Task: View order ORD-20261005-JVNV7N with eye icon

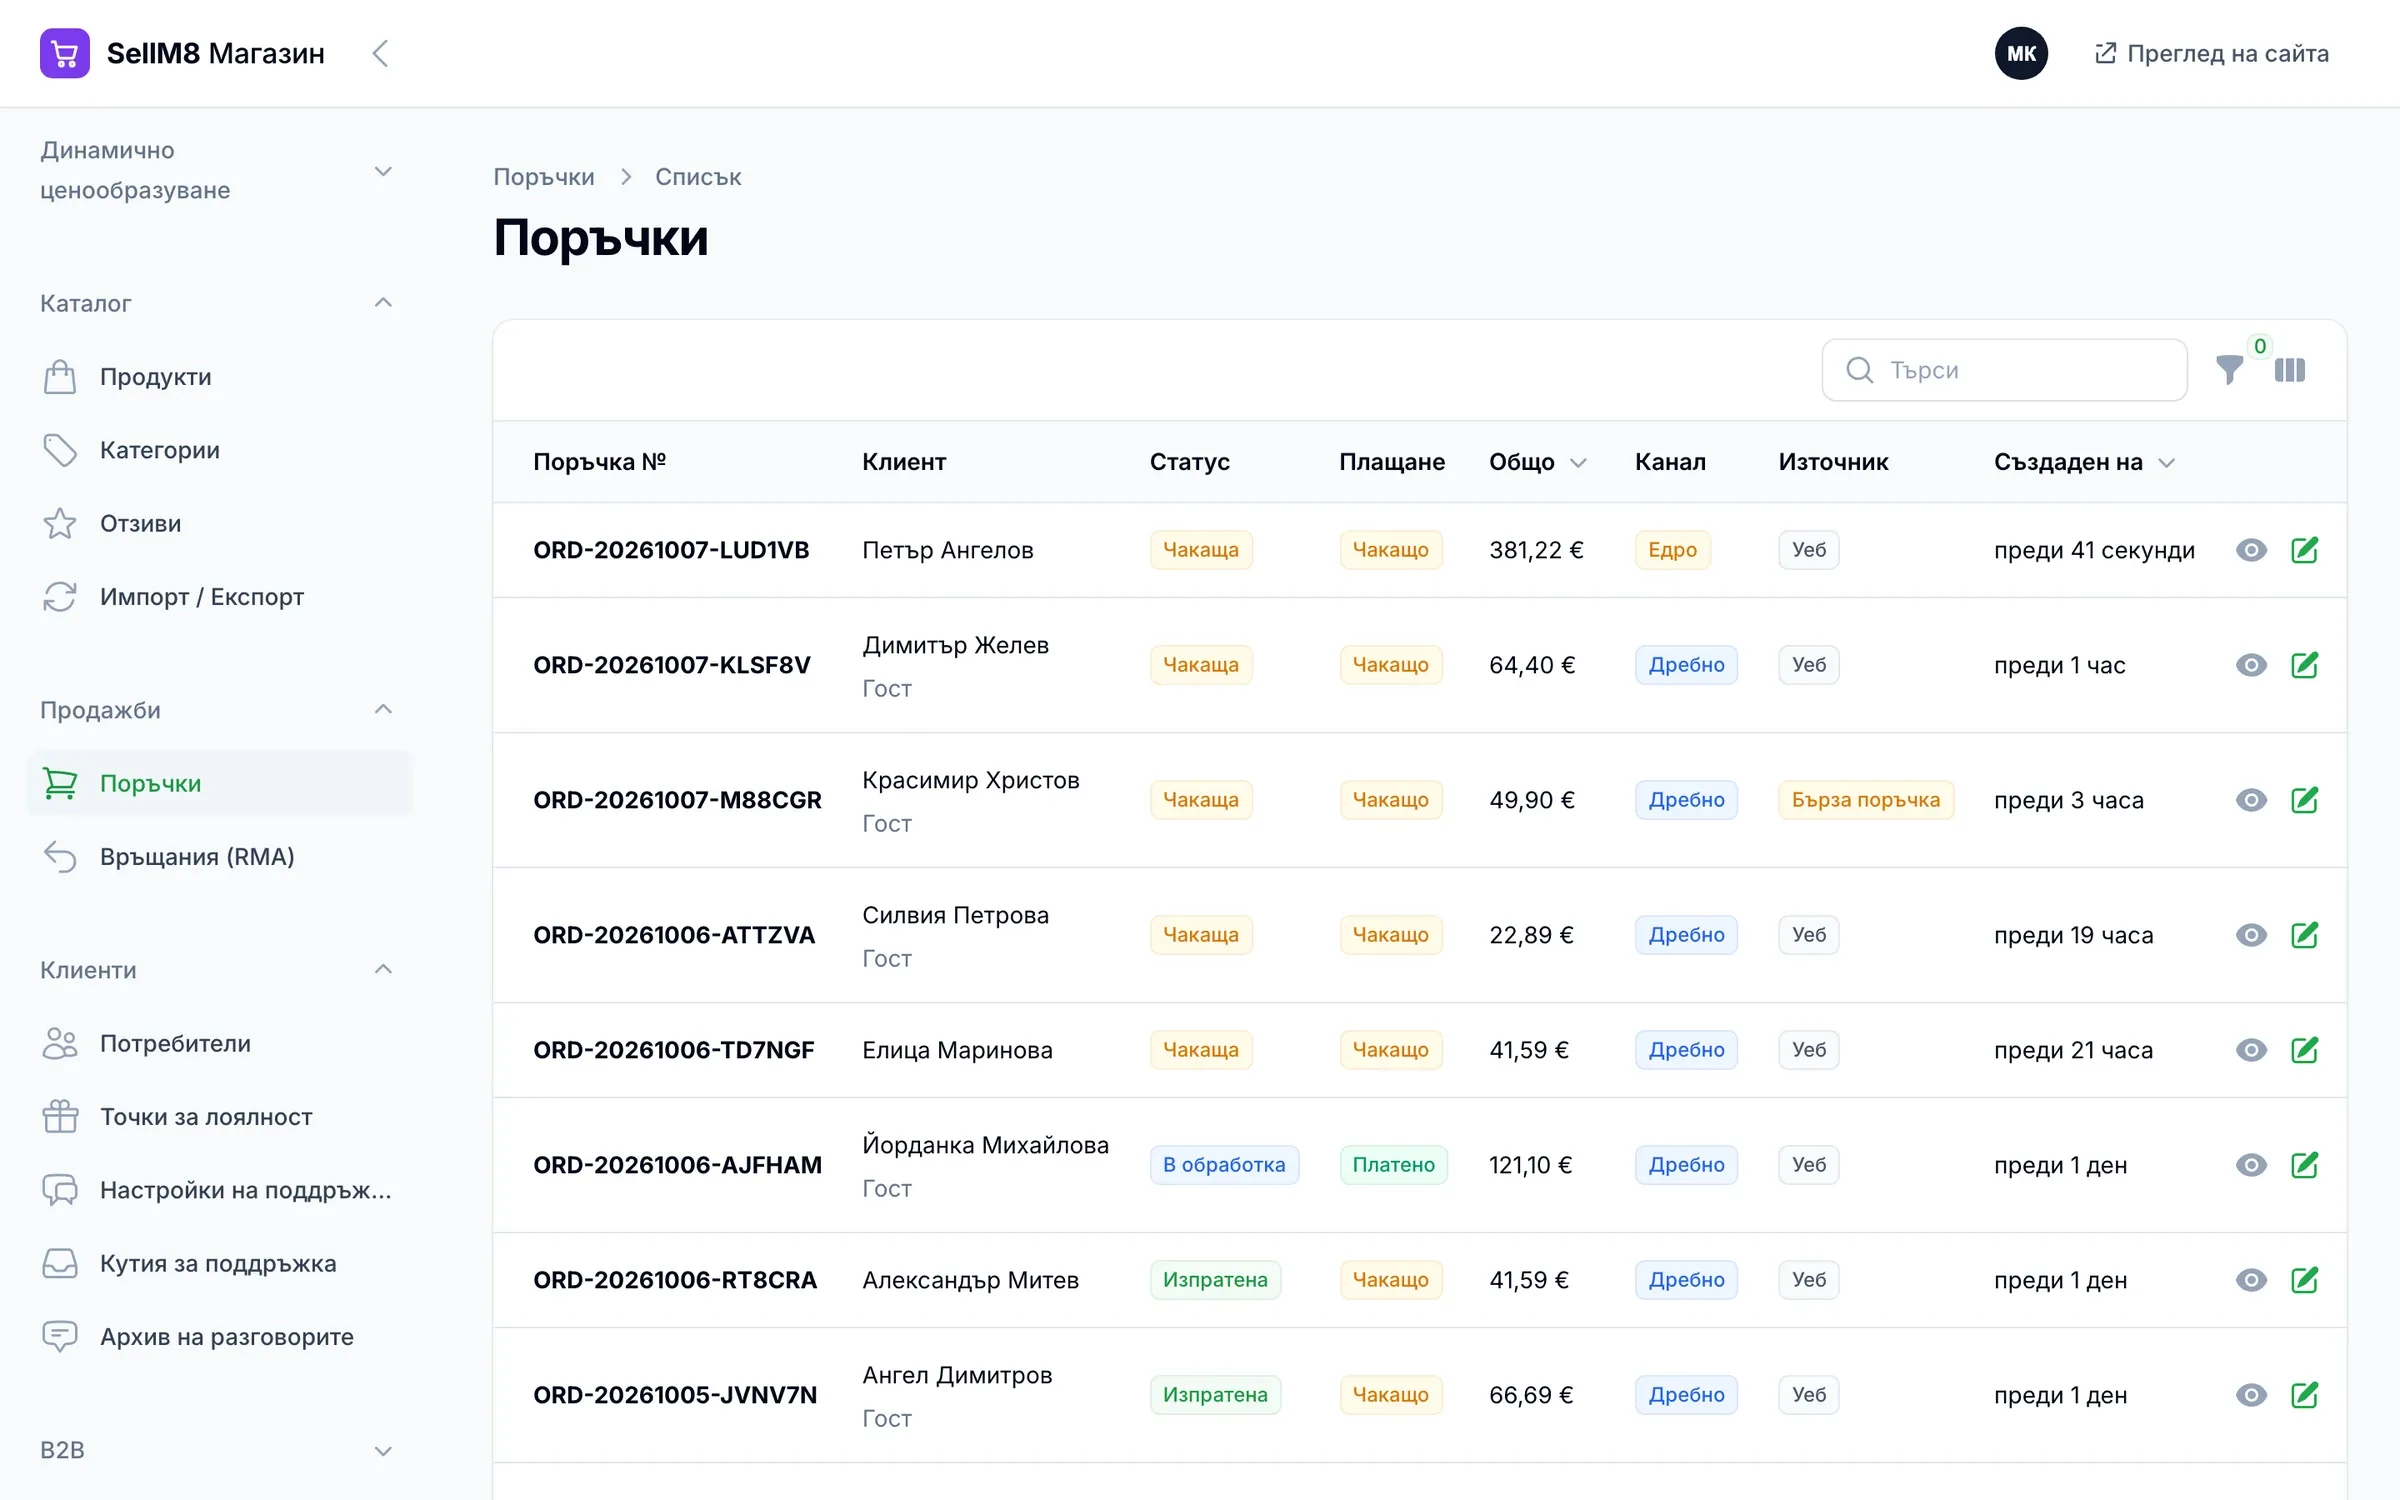Action: pyautogui.click(x=2251, y=1395)
